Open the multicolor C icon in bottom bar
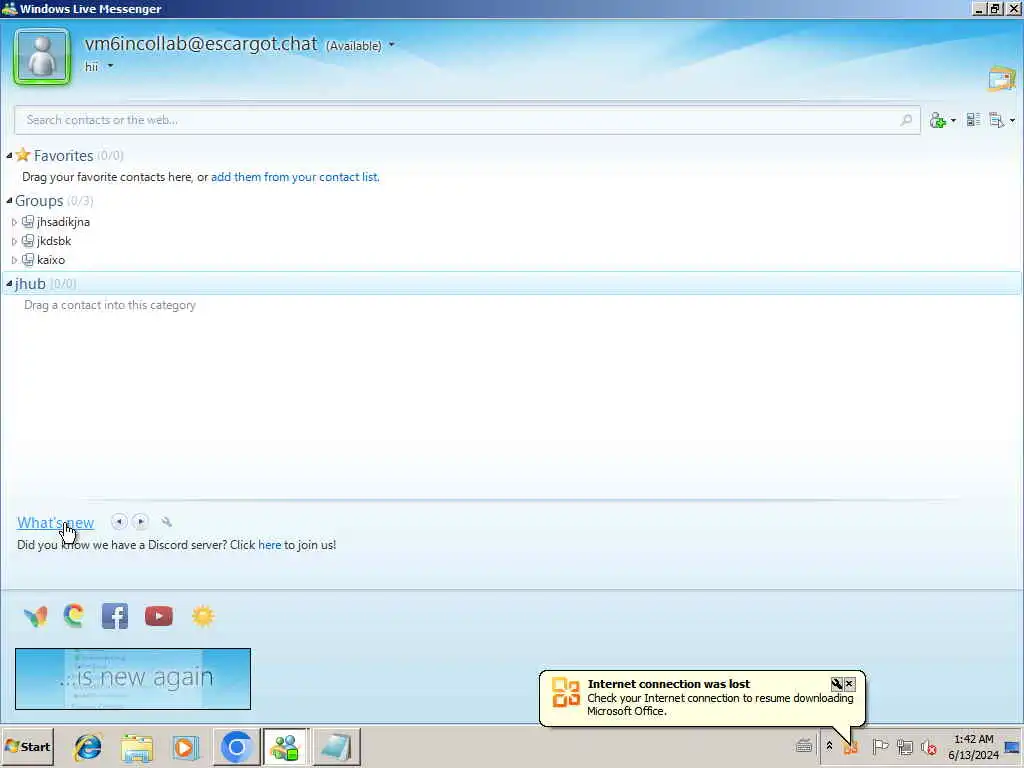 (x=74, y=616)
